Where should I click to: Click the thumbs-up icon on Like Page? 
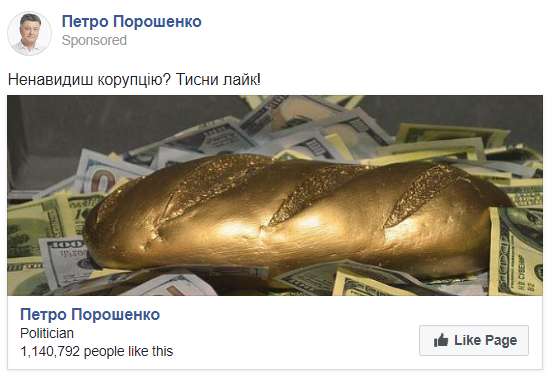tap(441, 341)
